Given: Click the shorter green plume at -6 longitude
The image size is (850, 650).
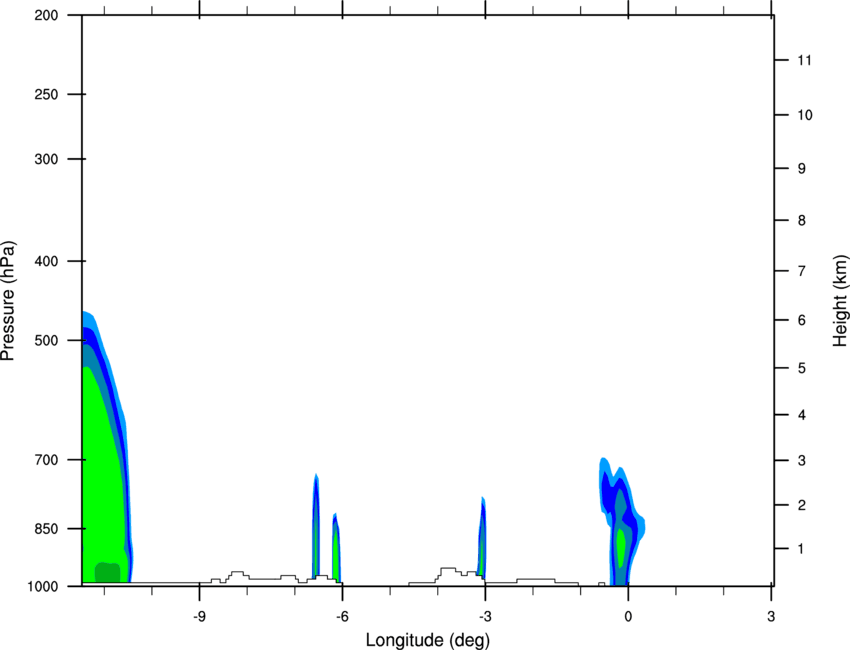Looking at the screenshot, I should point(336,548).
